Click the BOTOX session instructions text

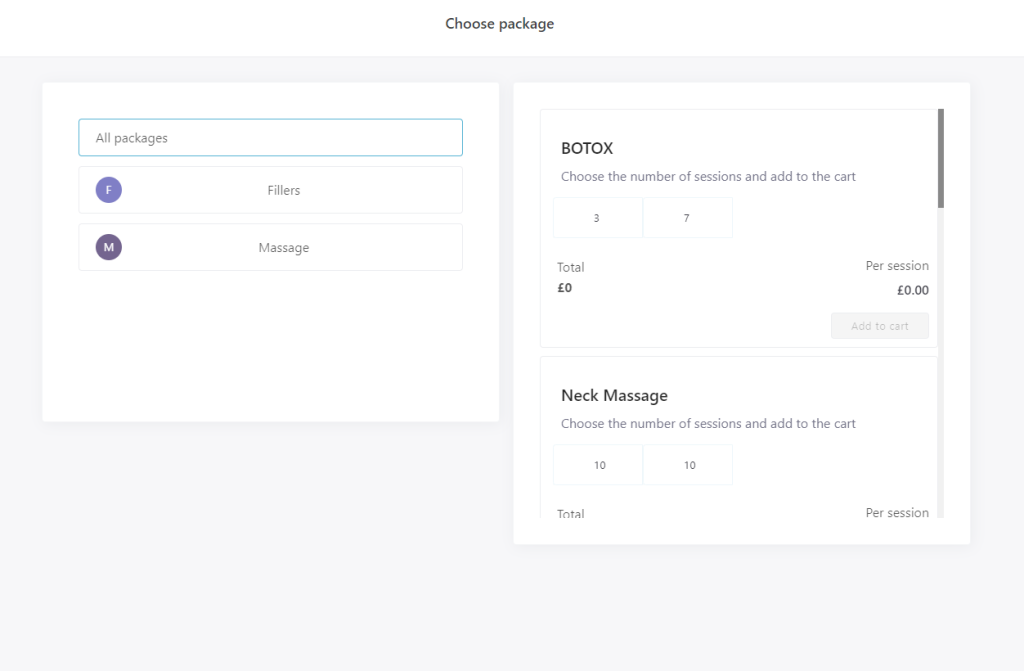pos(708,176)
